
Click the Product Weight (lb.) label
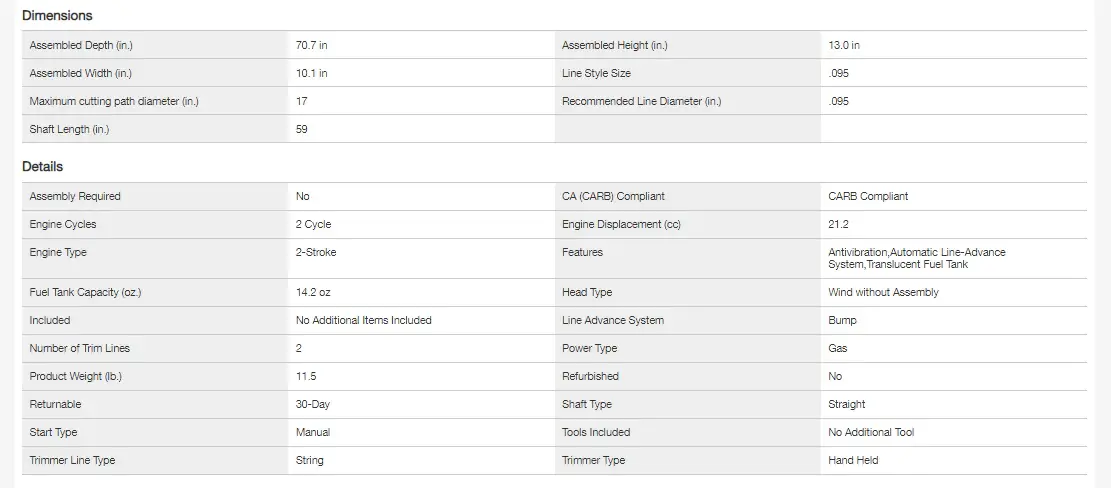tap(76, 376)
